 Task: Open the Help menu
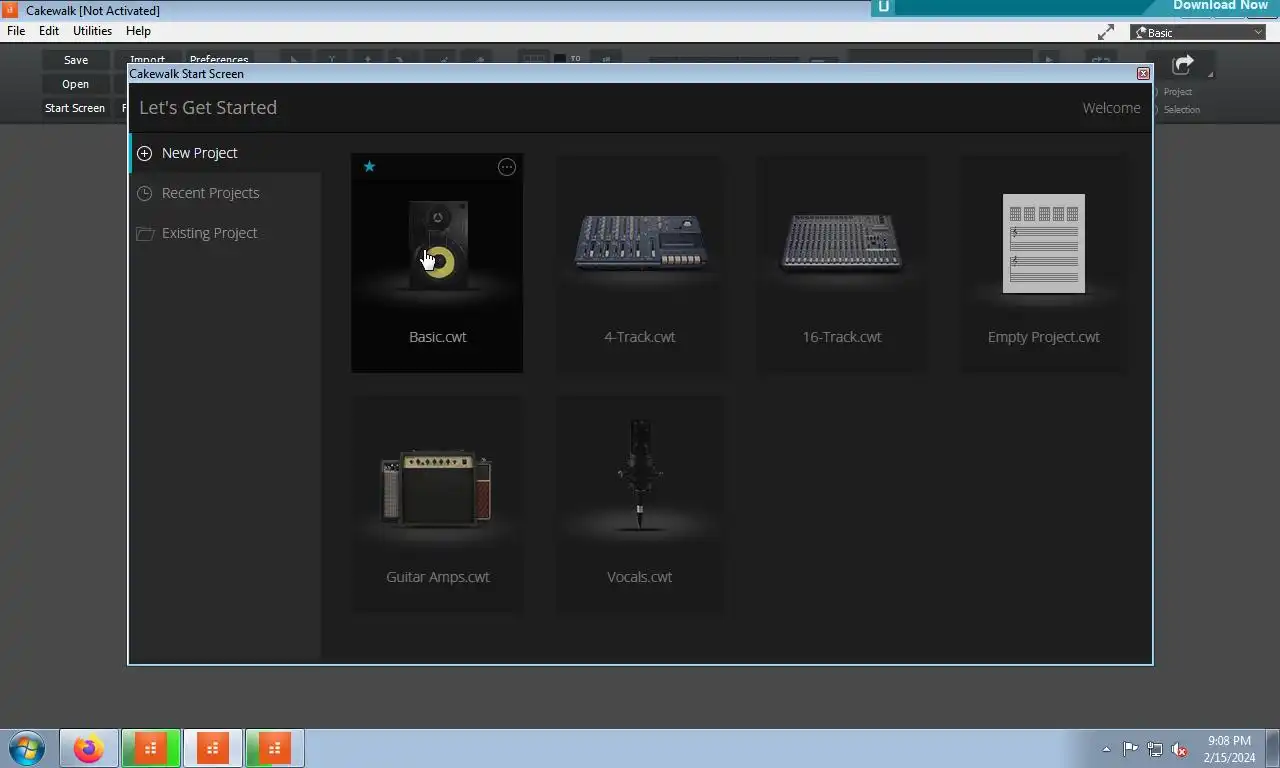tap(138, 31)
